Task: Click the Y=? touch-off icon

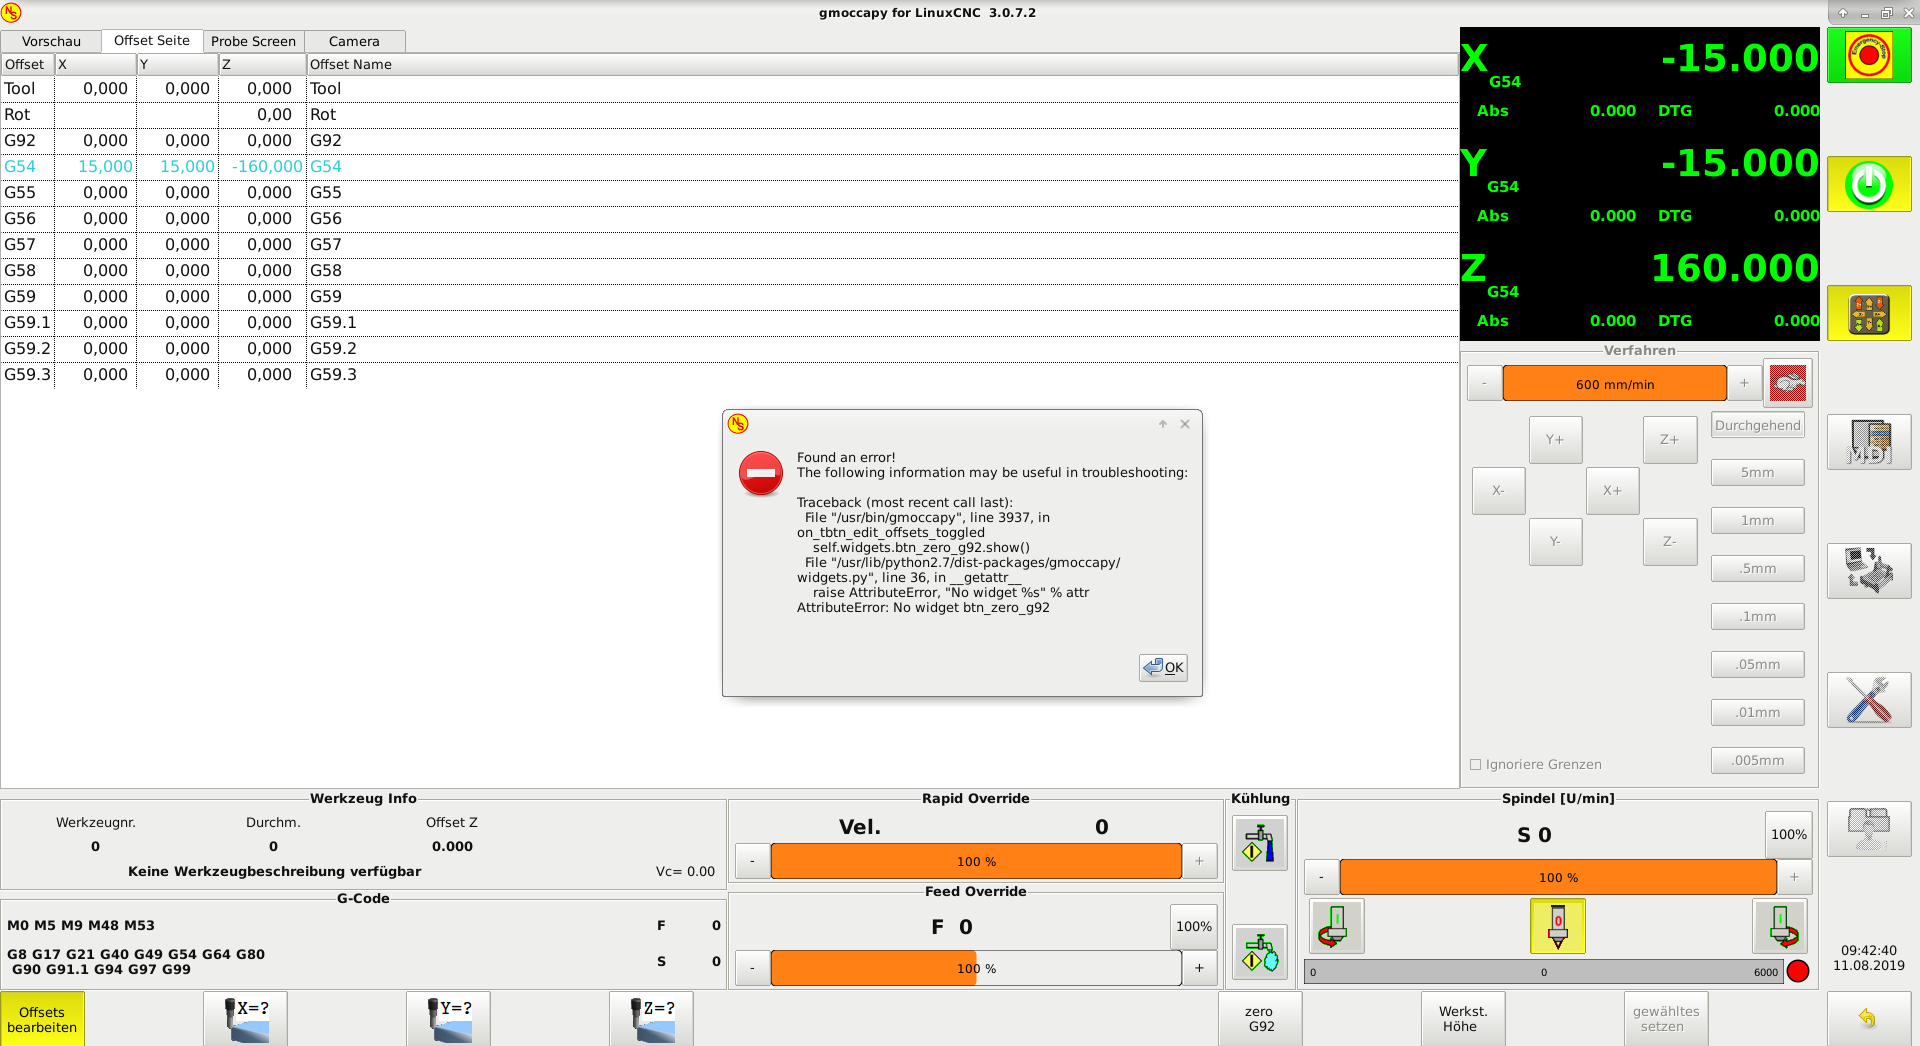Action: click(x=449, y=1019)
